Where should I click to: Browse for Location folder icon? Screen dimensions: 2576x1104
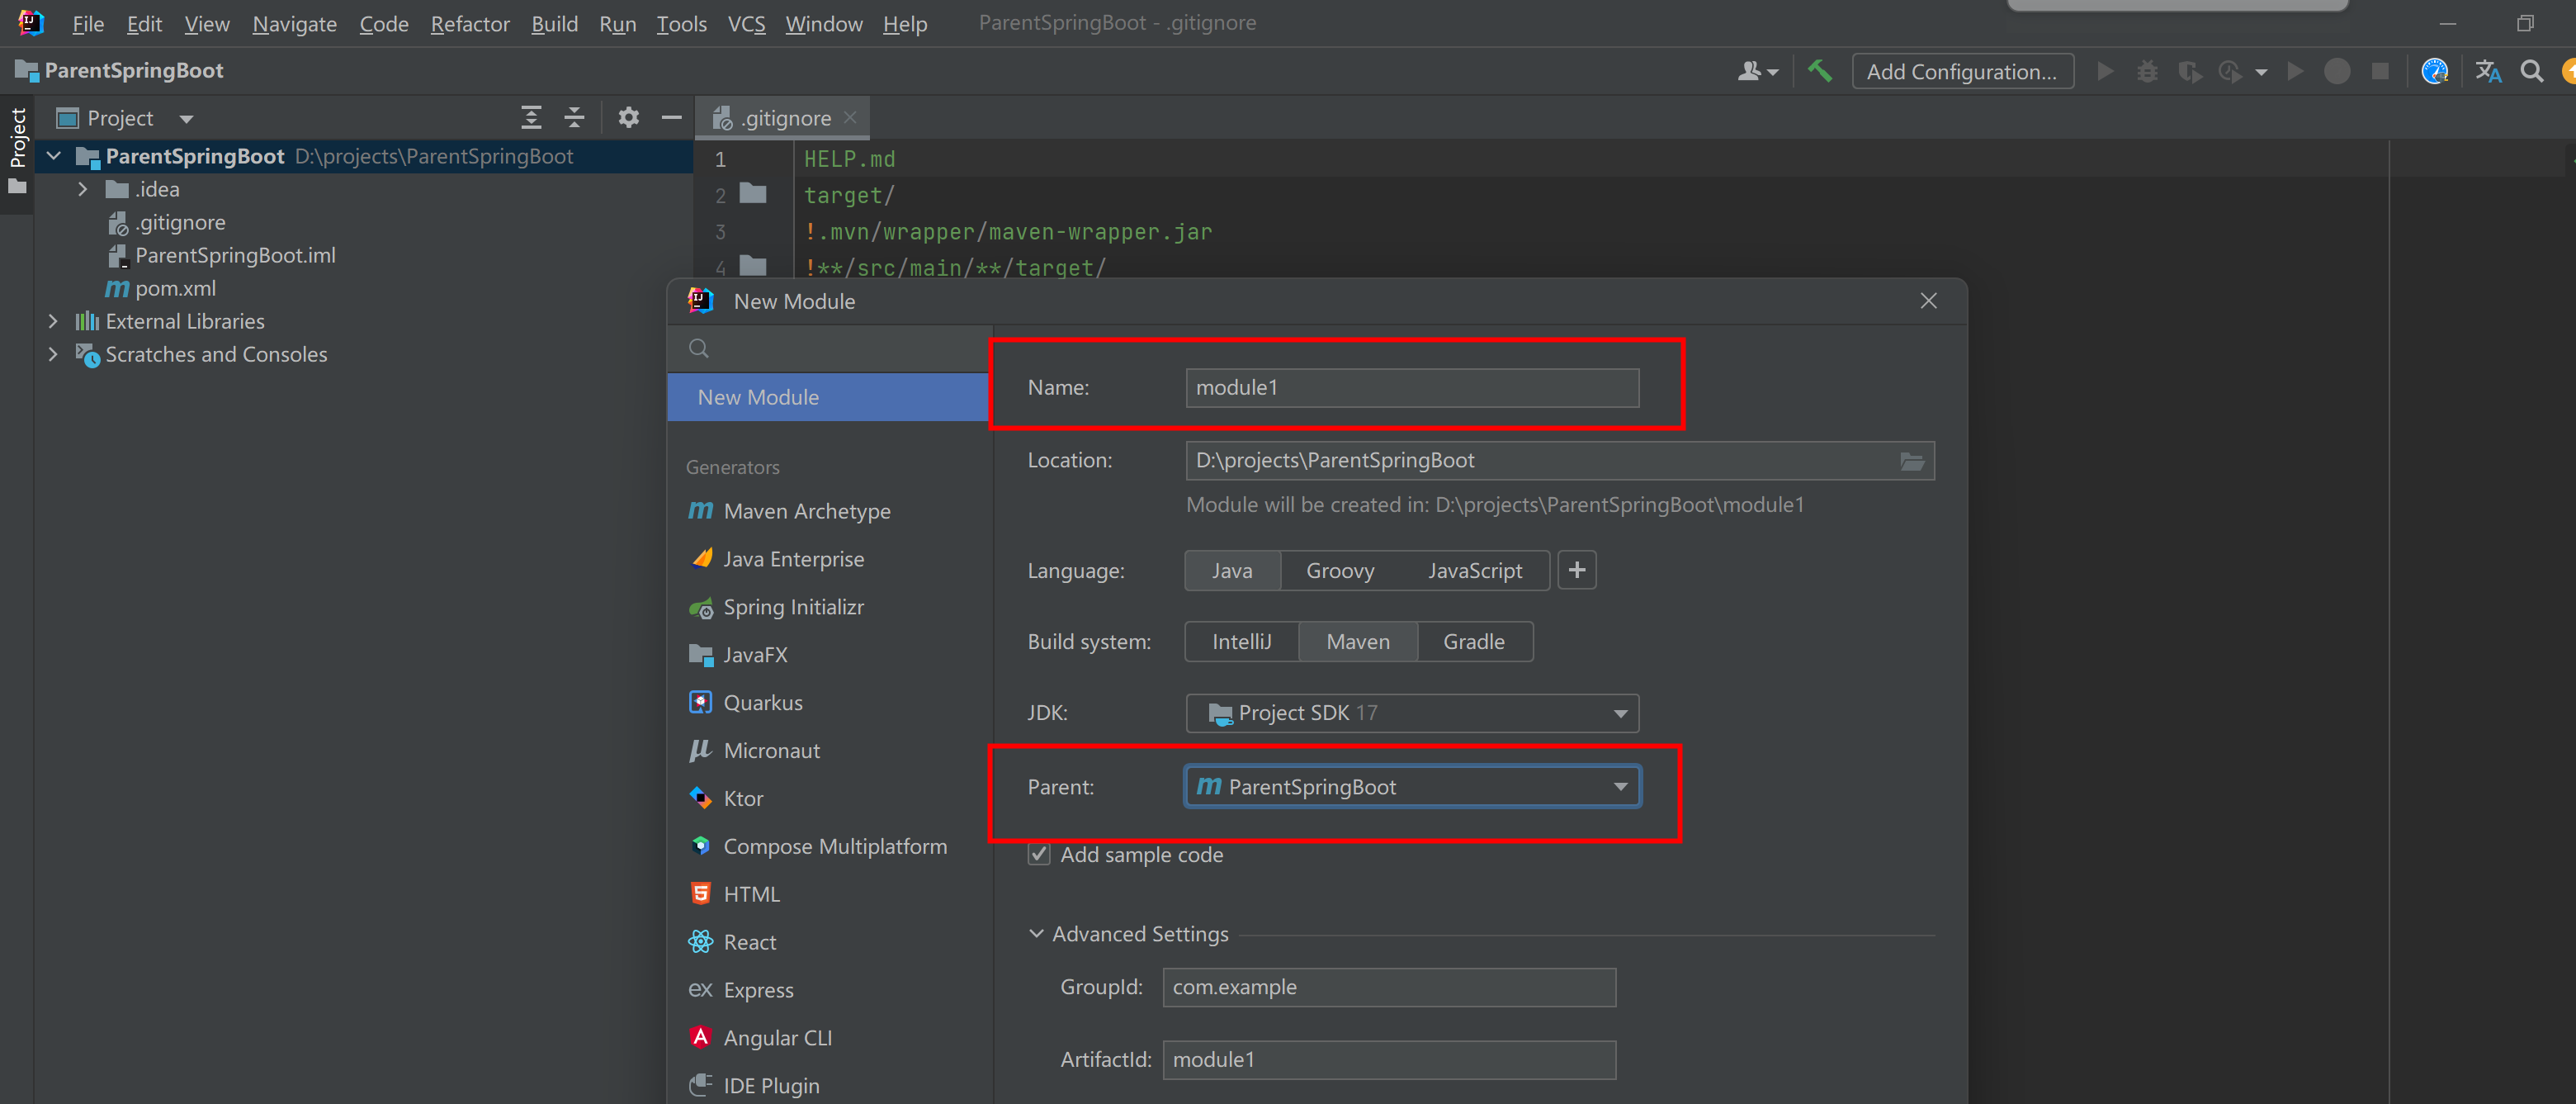click(1911, 461)
